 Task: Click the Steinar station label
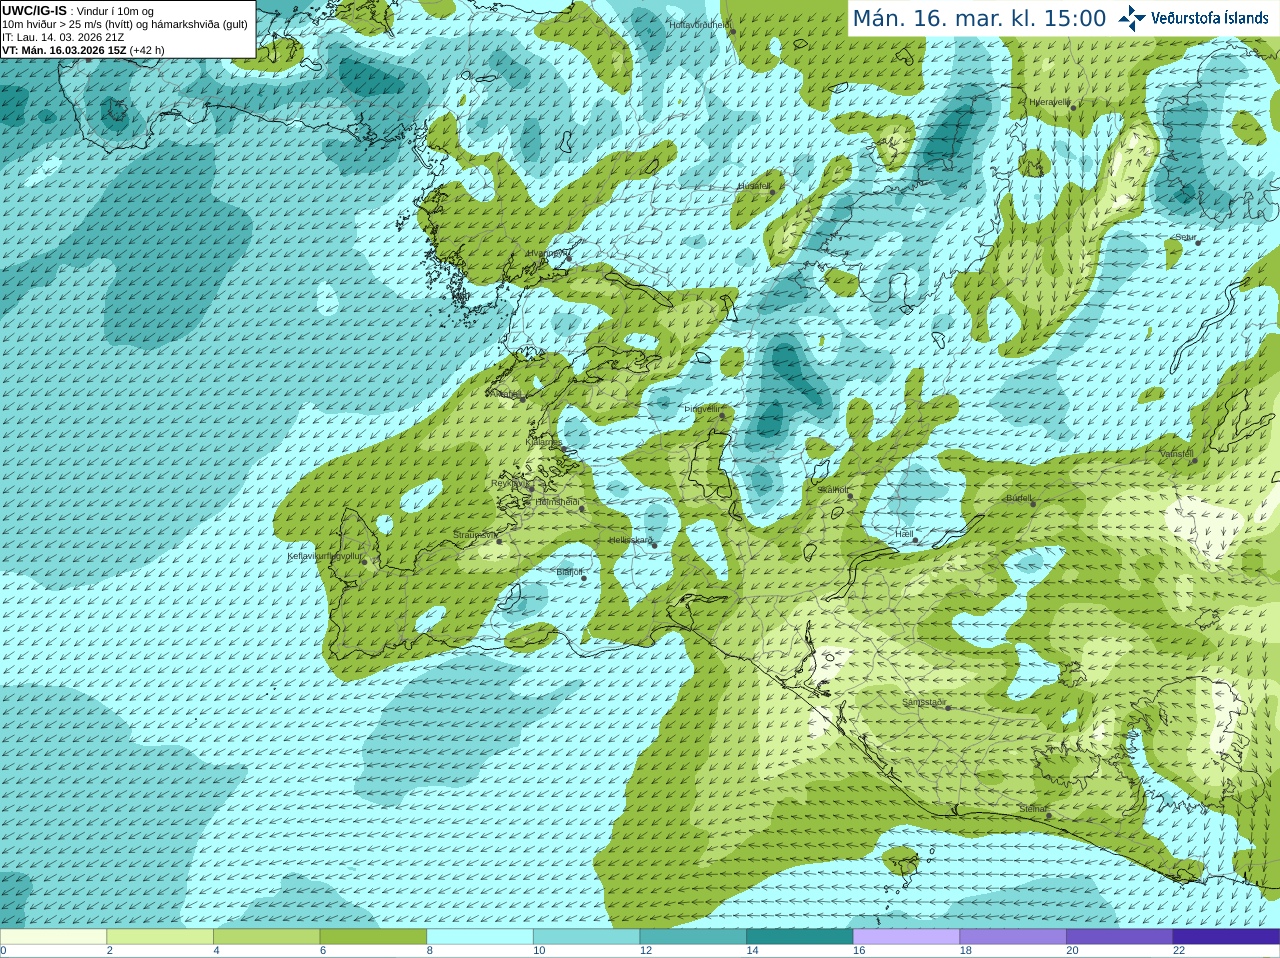coord(1033,809)
